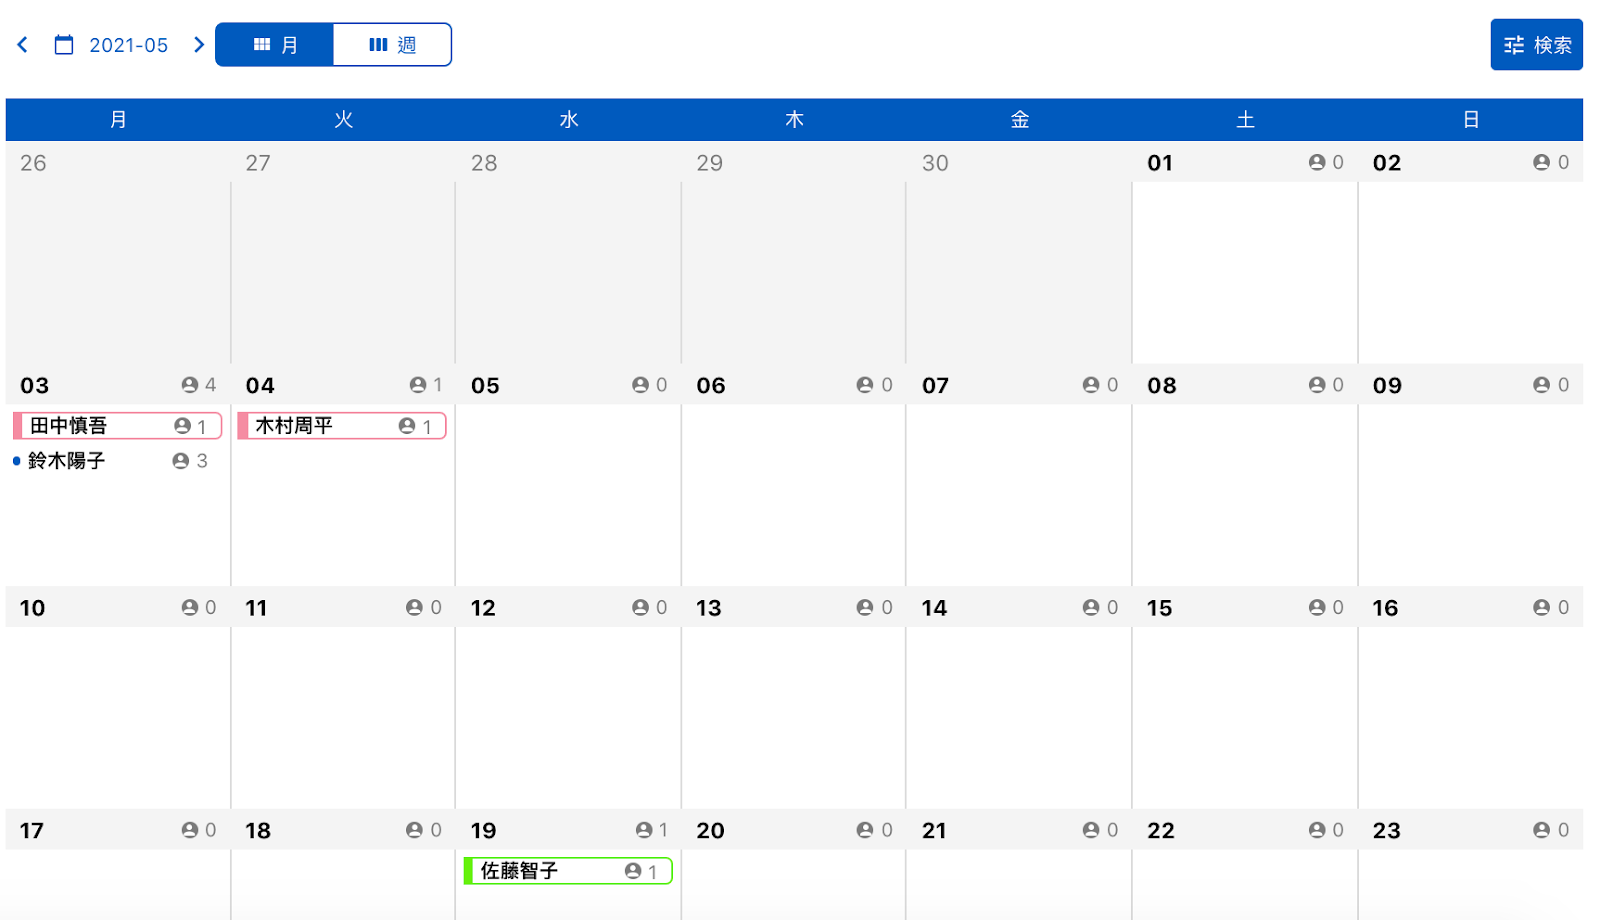Click person count icon for day 05
Screen dimensions: 1600x920
click(x=641, y=385)
